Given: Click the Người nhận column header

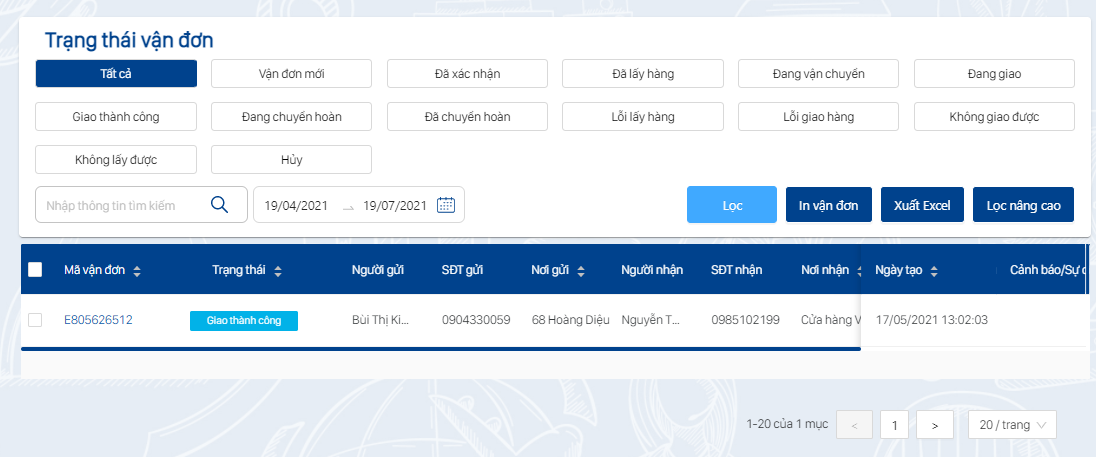Looking at the screenshot, I should tap(652, 270).
